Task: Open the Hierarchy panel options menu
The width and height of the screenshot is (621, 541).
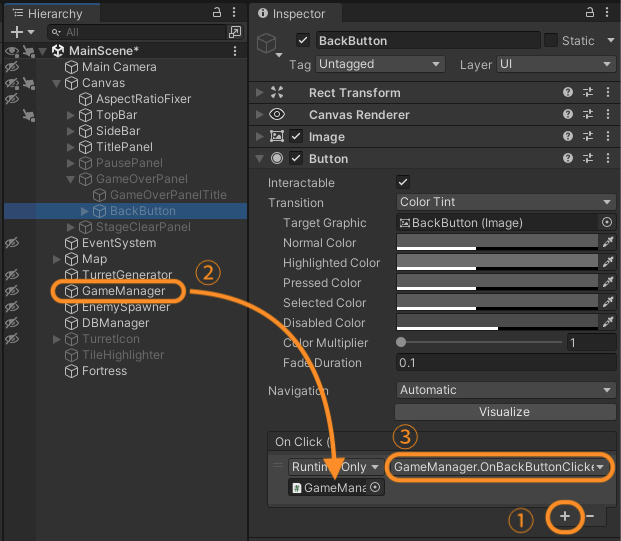Action: (x=234, y=12)
